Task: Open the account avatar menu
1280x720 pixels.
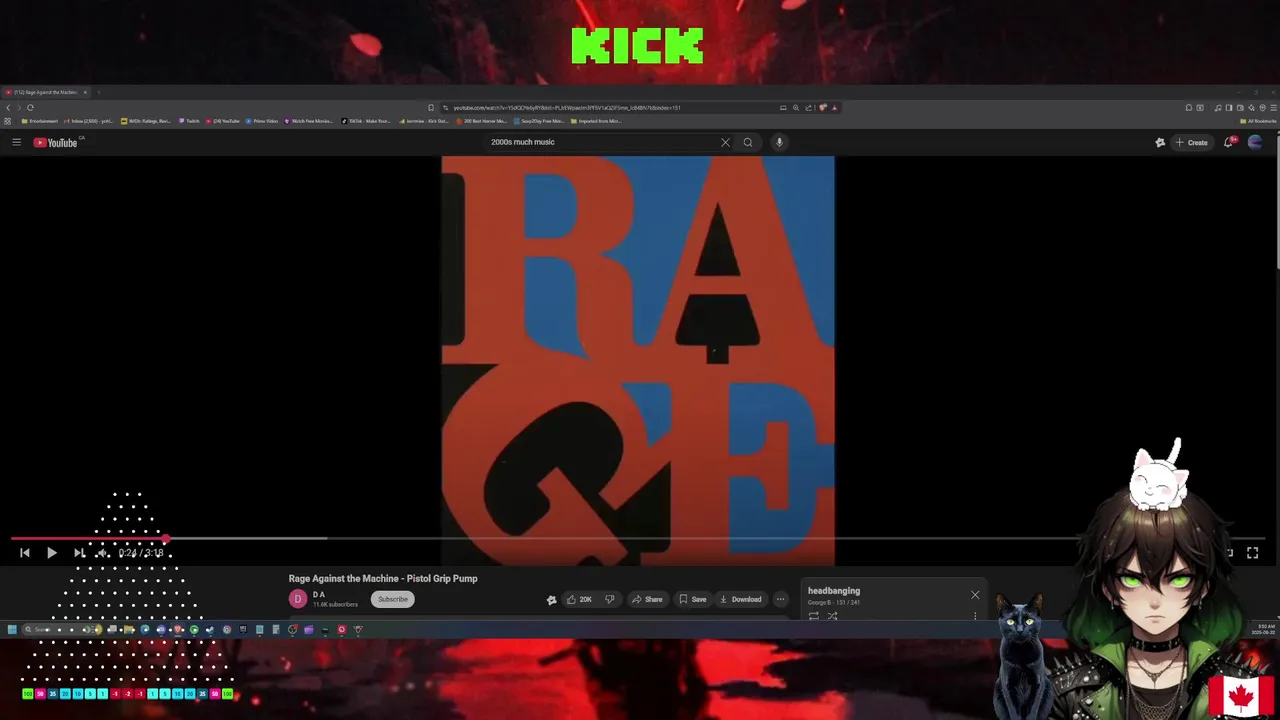Action: point(1255,142)
